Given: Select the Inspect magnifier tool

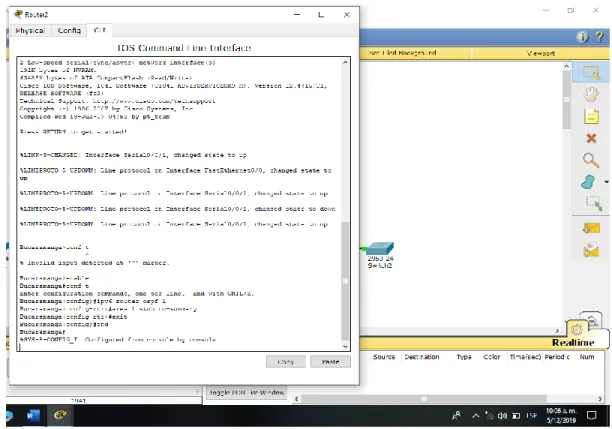Looking at the screenshot, I should 591,160.
